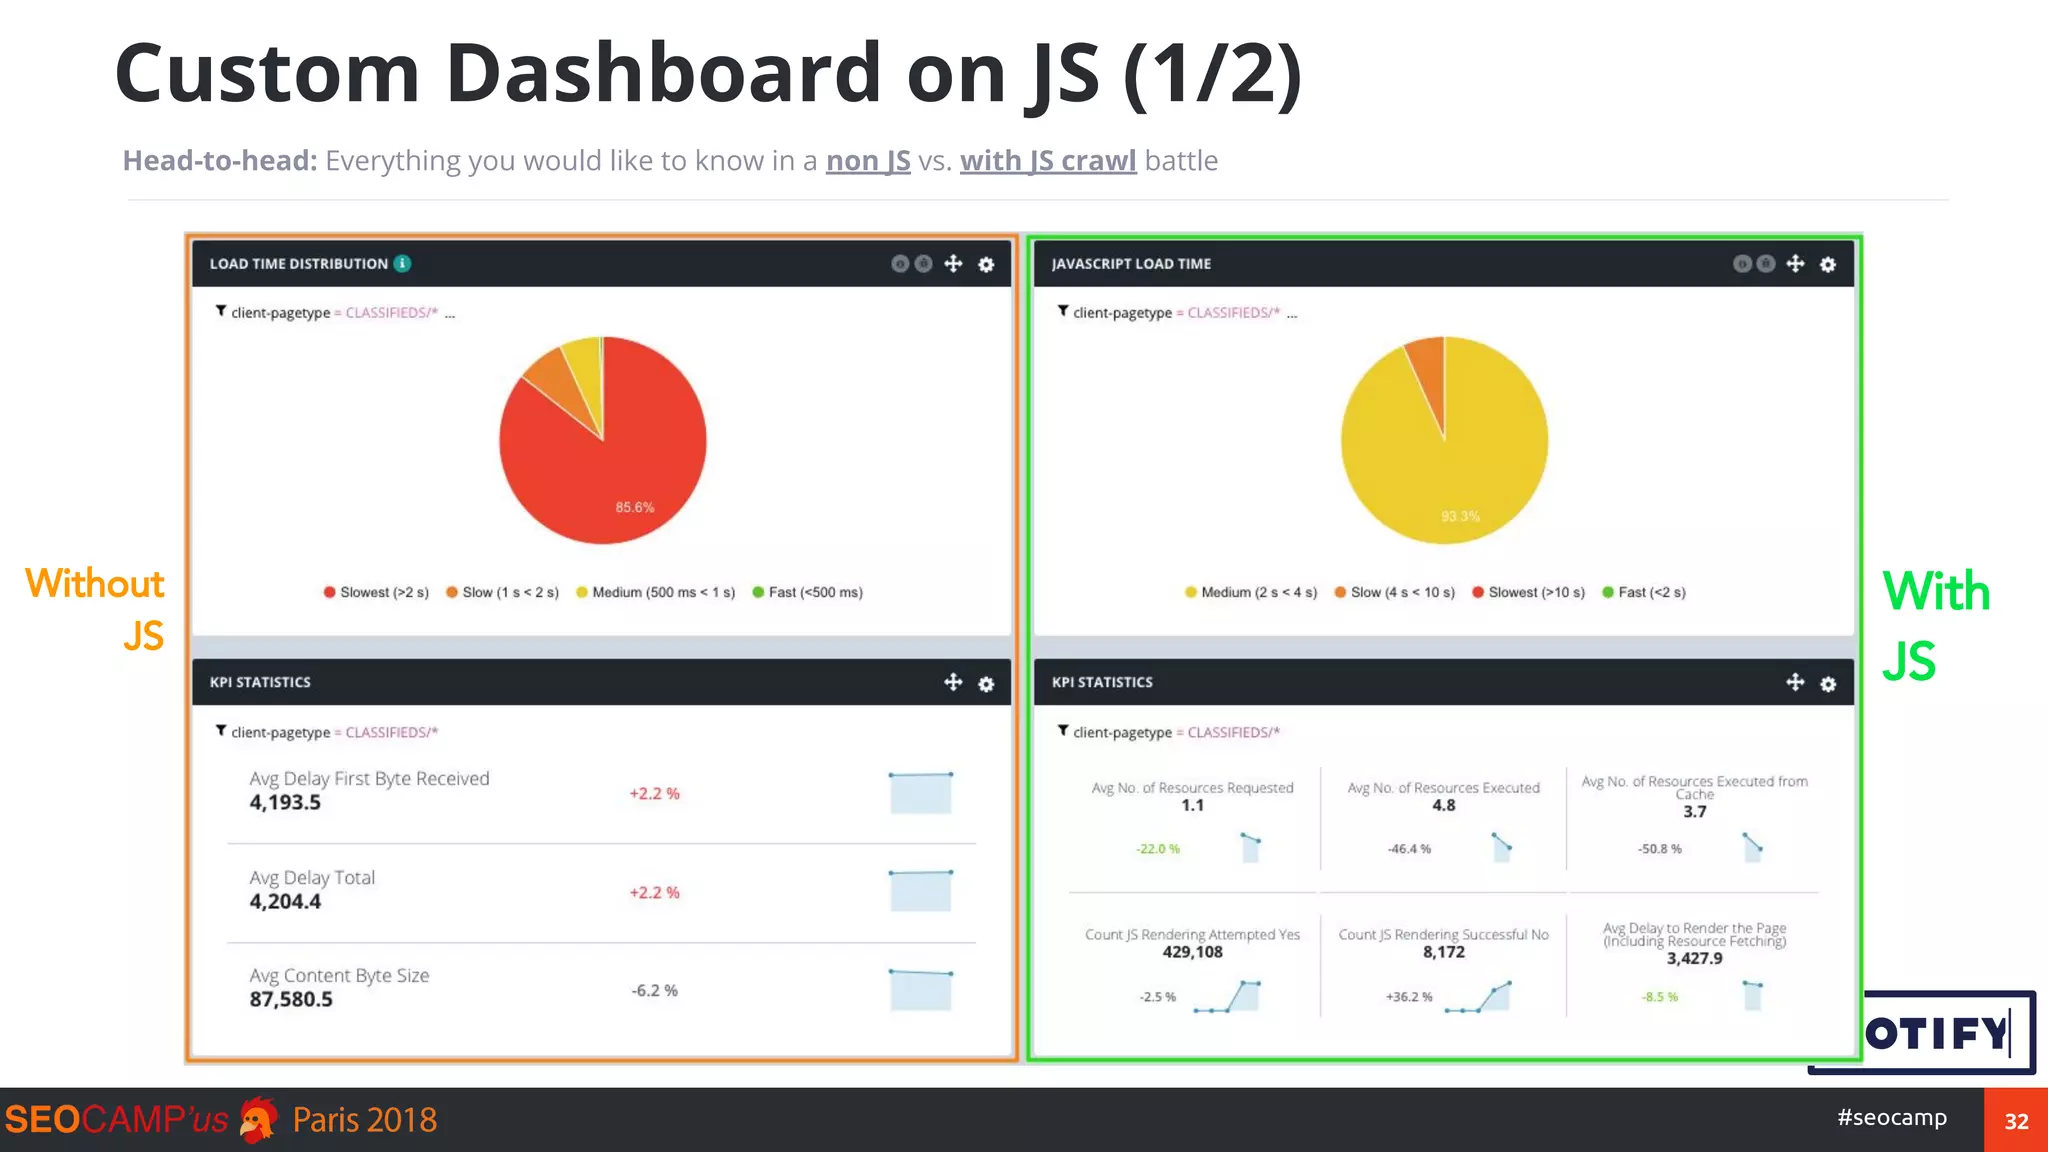Toggle the Slowest (>10 s) legend entry
The height and width of the screenshot is (1152, 2048).
[1529, 592]
